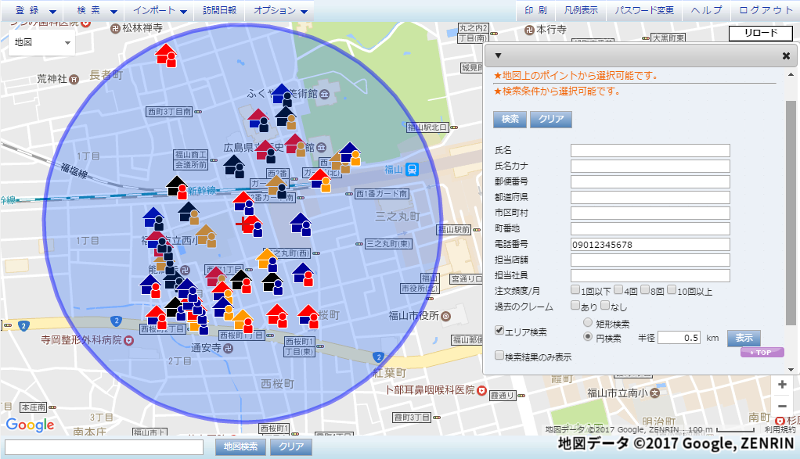Select the 円検索 radio button
Image resolution: width=800 pixels, height=459 pixels.
click(x=588, y=337)
